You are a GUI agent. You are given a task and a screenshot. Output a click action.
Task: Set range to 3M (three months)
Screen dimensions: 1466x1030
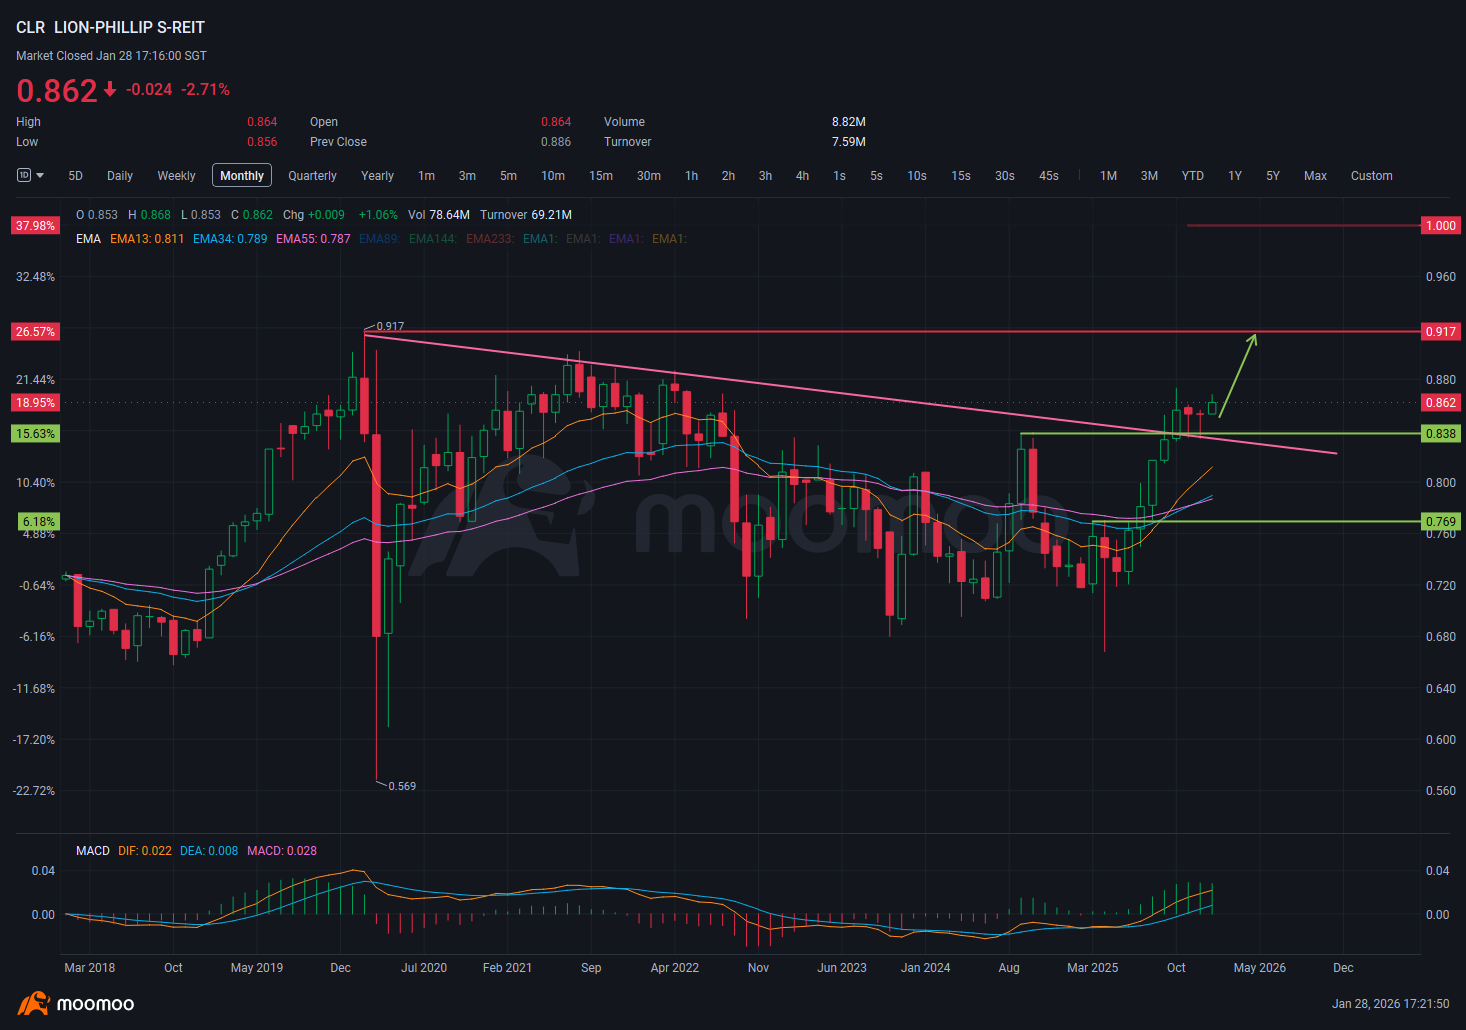coord(1150,176)
